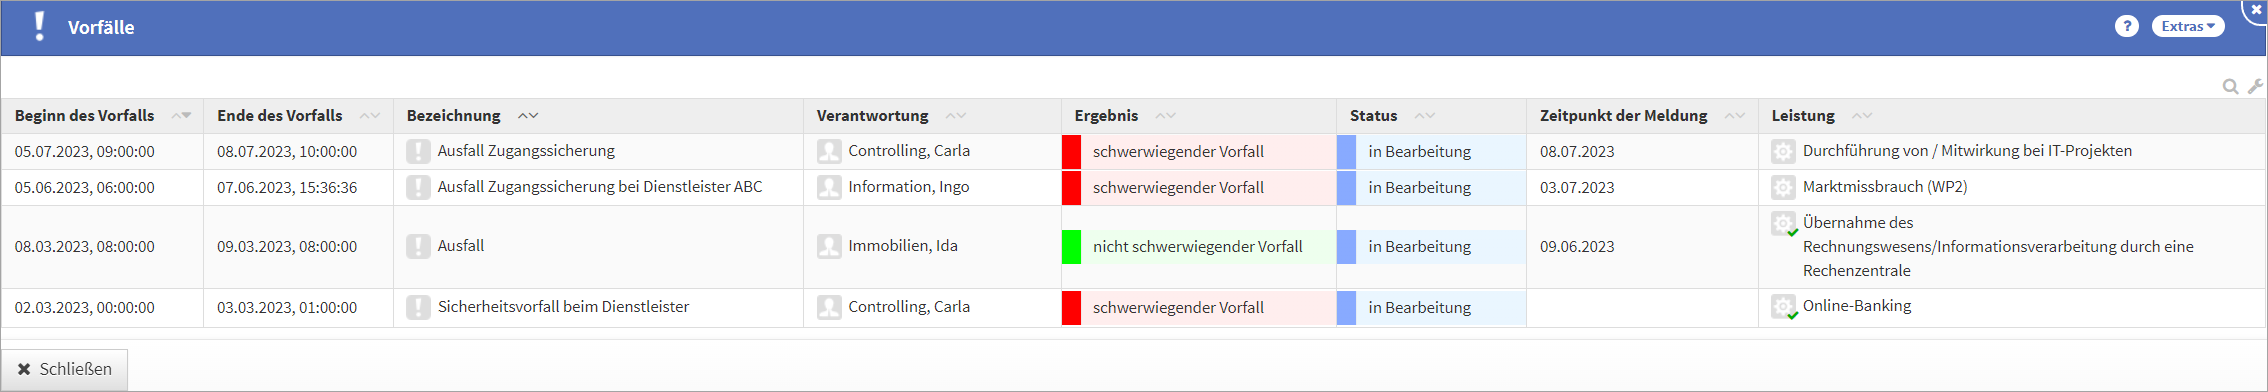Open Ausfall Zugangssicherung bei Dienstleister ABC entry
The width and height of the screenshot is (2268, 392).
pos(599,187)
